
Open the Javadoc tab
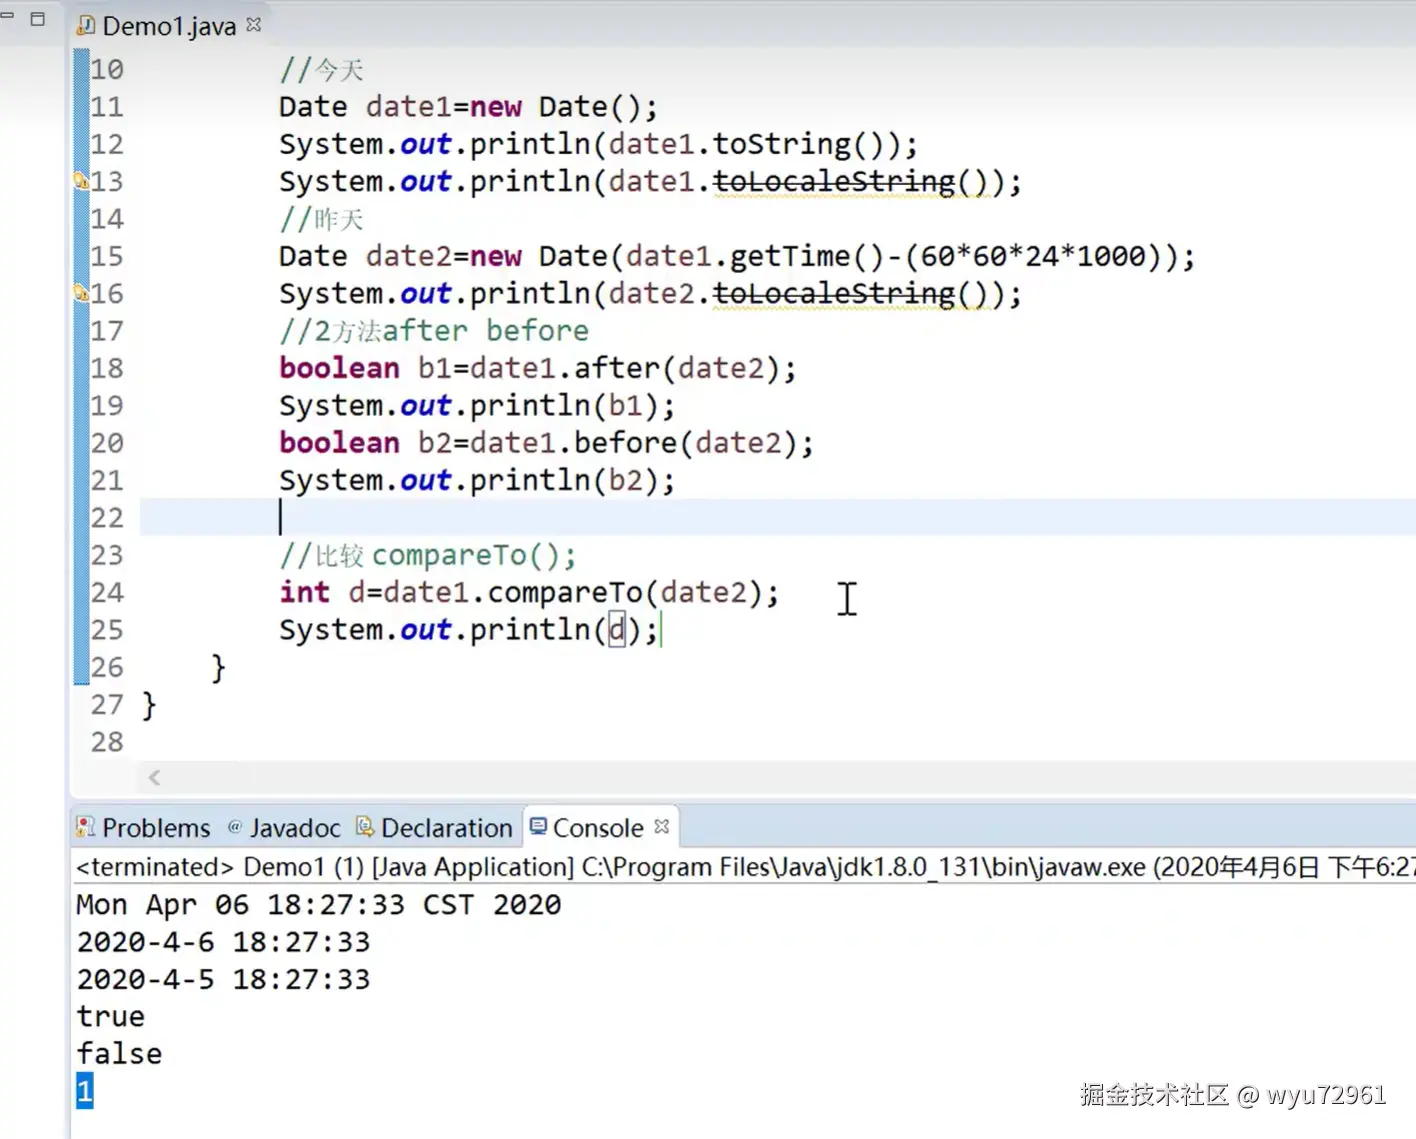pos(285,828)
